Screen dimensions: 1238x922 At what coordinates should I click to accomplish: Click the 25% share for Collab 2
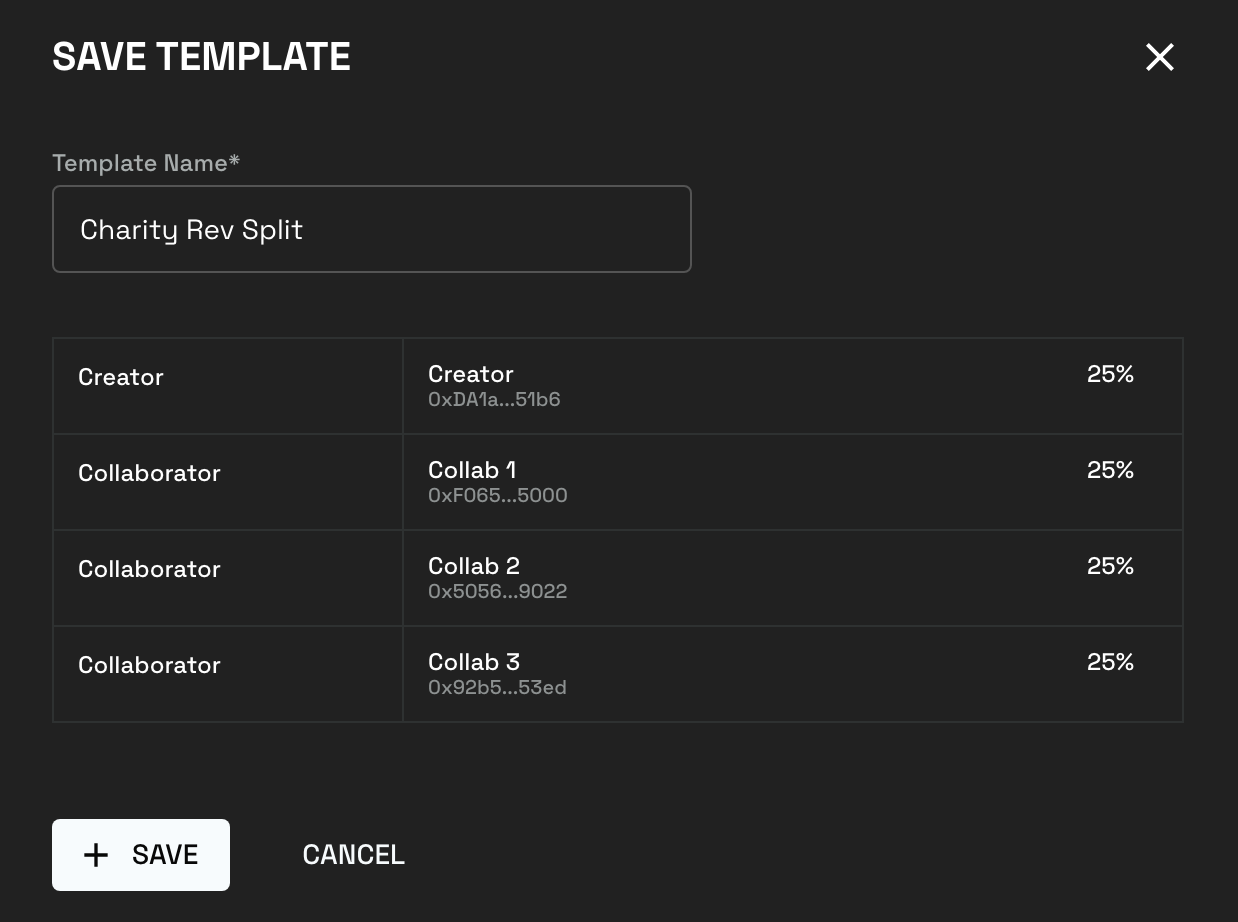click(1110, 566)
